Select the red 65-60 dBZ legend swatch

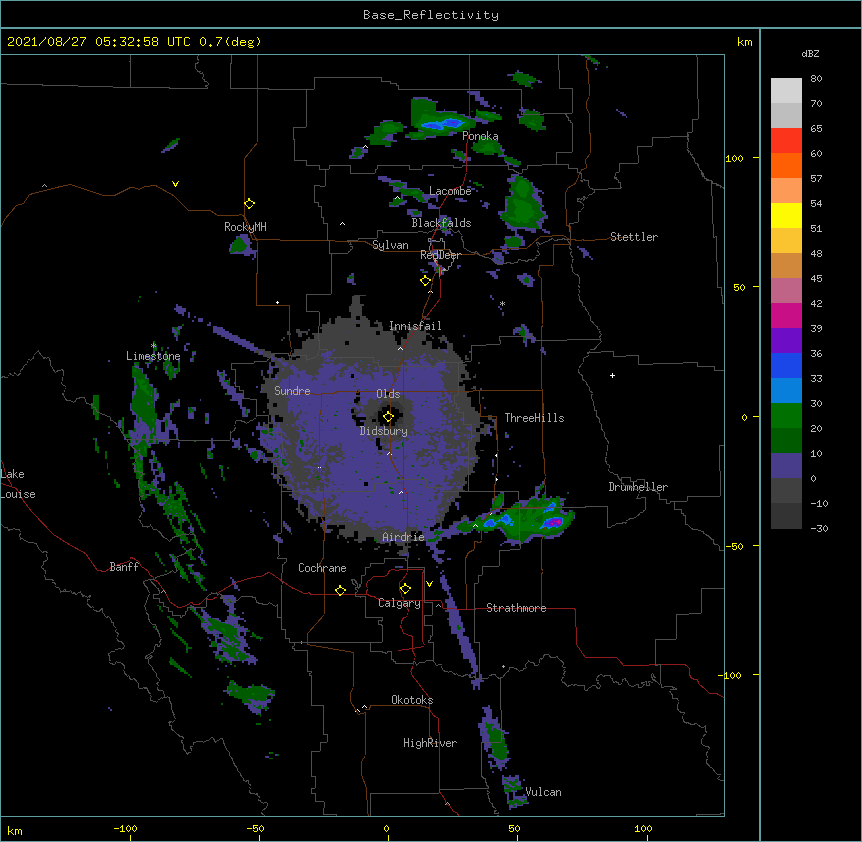[786, 141]
